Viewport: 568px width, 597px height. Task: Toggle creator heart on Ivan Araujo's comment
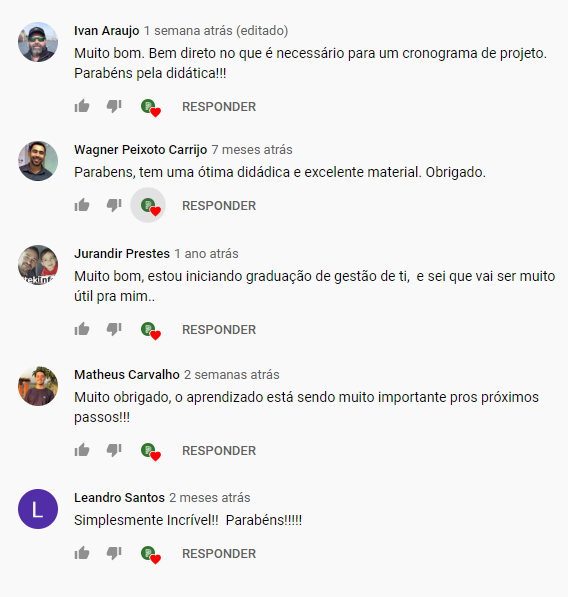[x=150, y=107]
